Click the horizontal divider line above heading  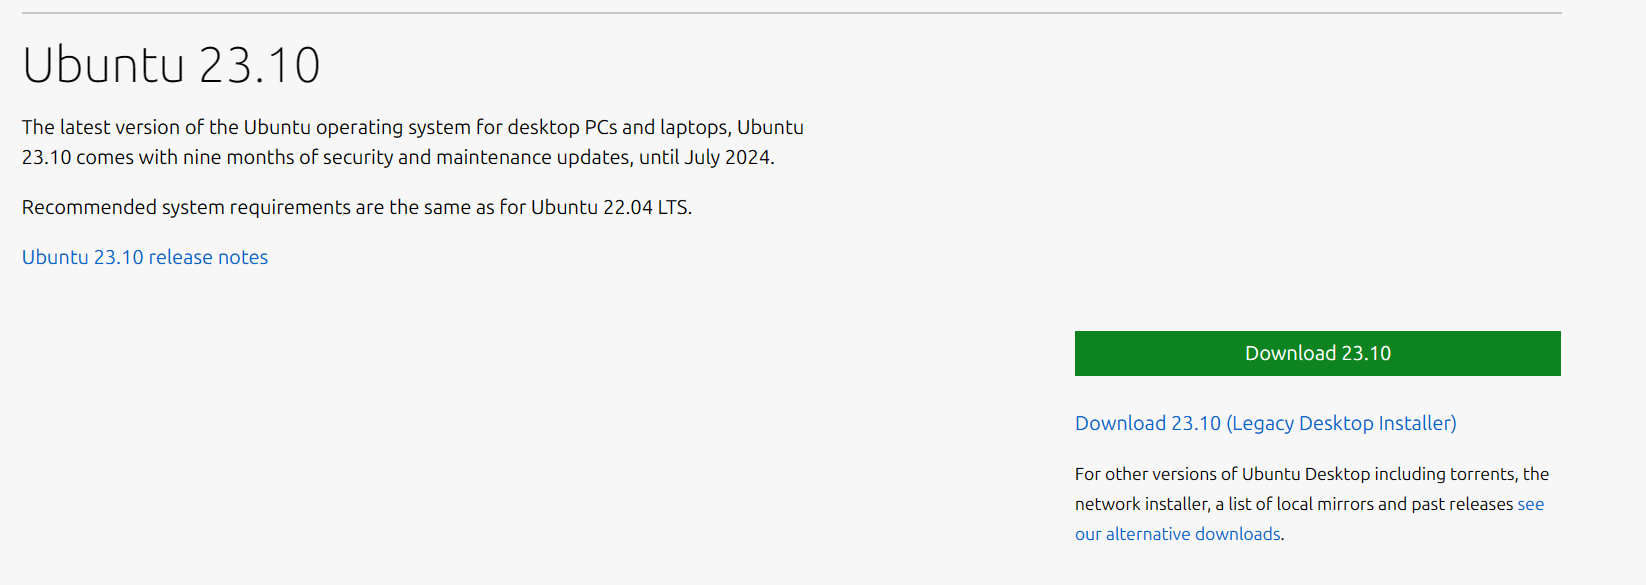pos(791,13)
